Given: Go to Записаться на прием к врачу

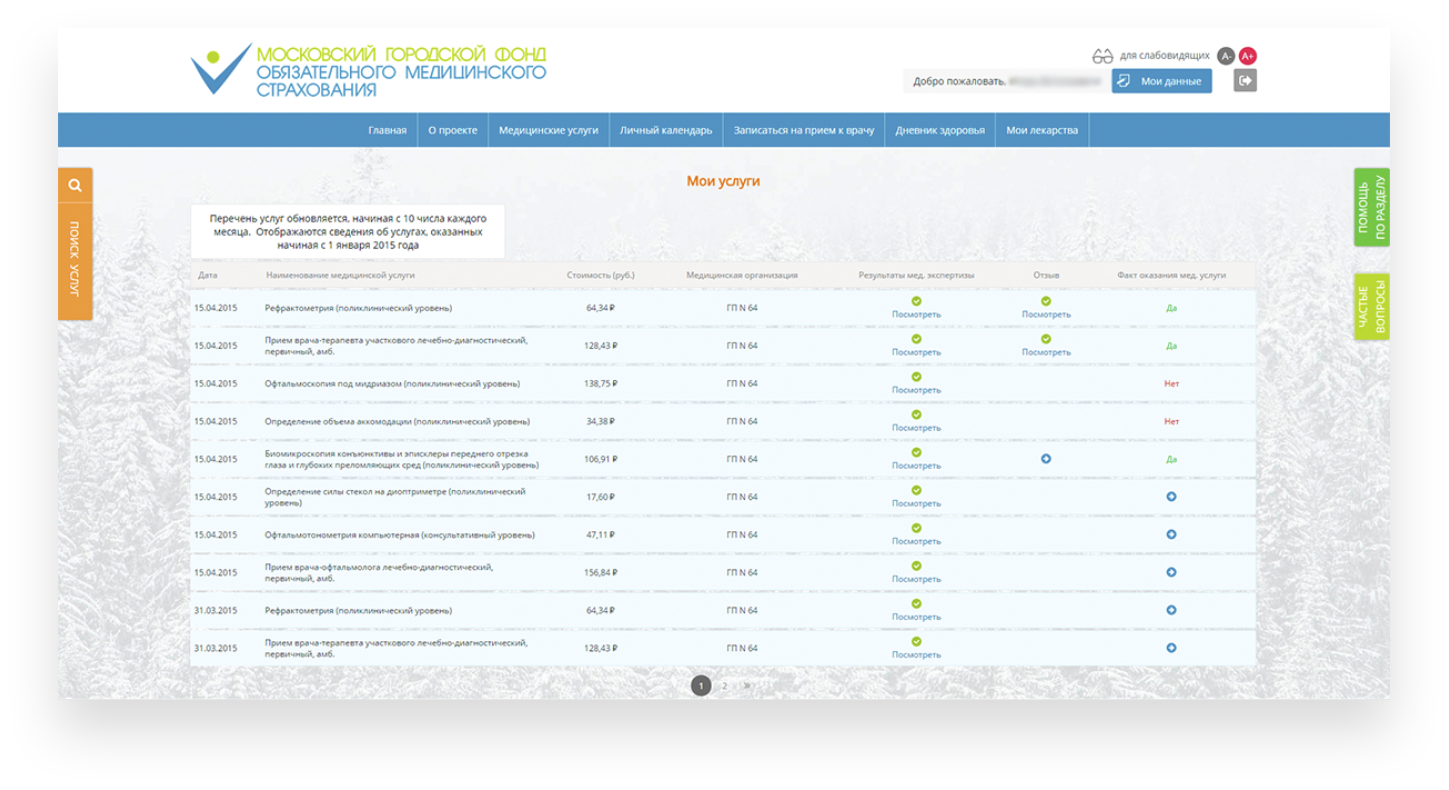Looking at the screenshot, I should 803,130.
